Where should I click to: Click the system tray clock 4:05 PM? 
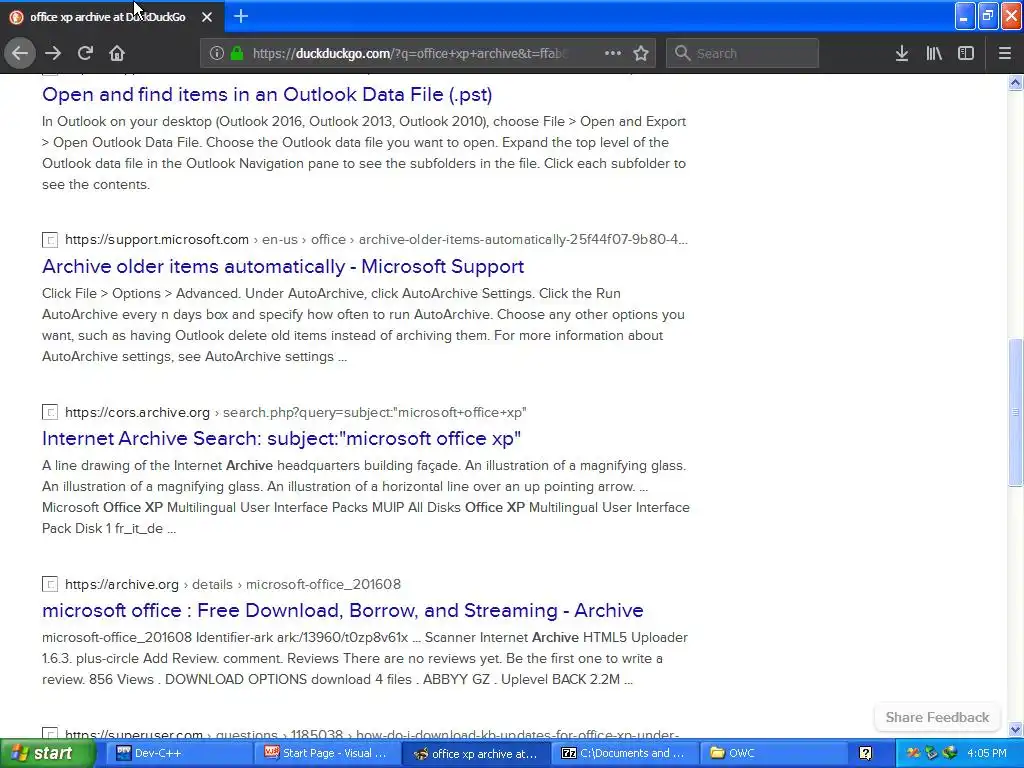click(x=987, y=754)
